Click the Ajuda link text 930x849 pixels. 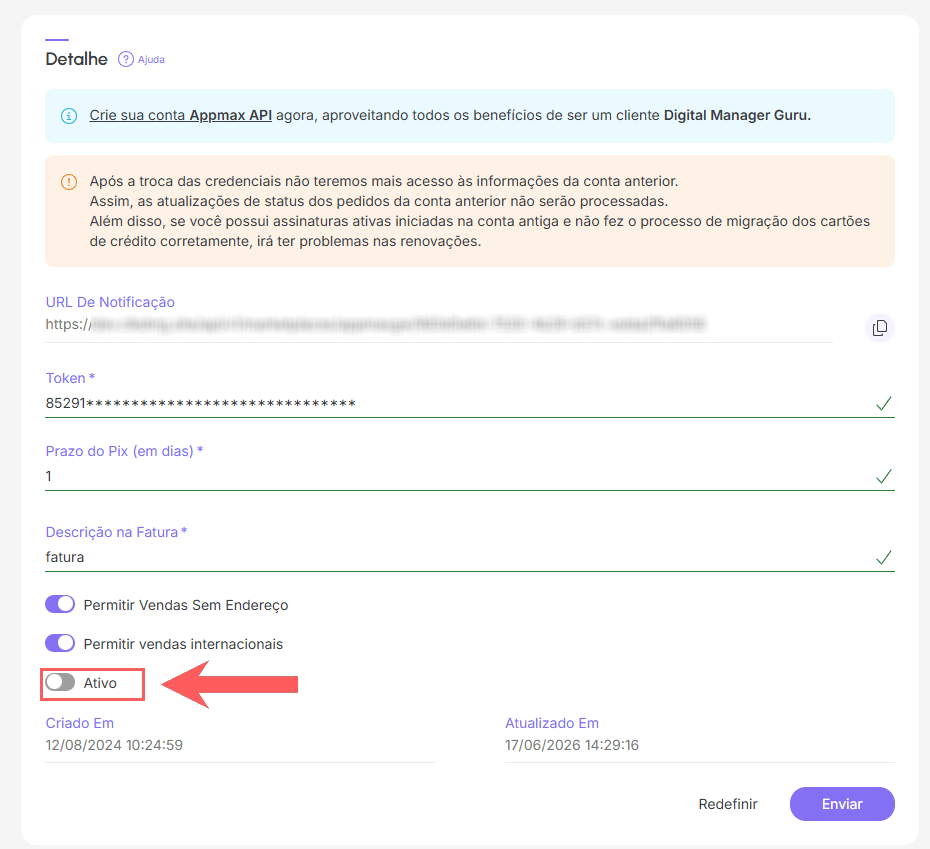pyautogui.click(x=151, y=59)
